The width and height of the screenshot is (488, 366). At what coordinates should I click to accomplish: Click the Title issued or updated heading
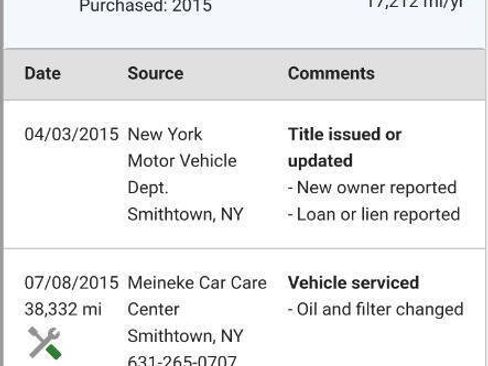click(345, 148)
